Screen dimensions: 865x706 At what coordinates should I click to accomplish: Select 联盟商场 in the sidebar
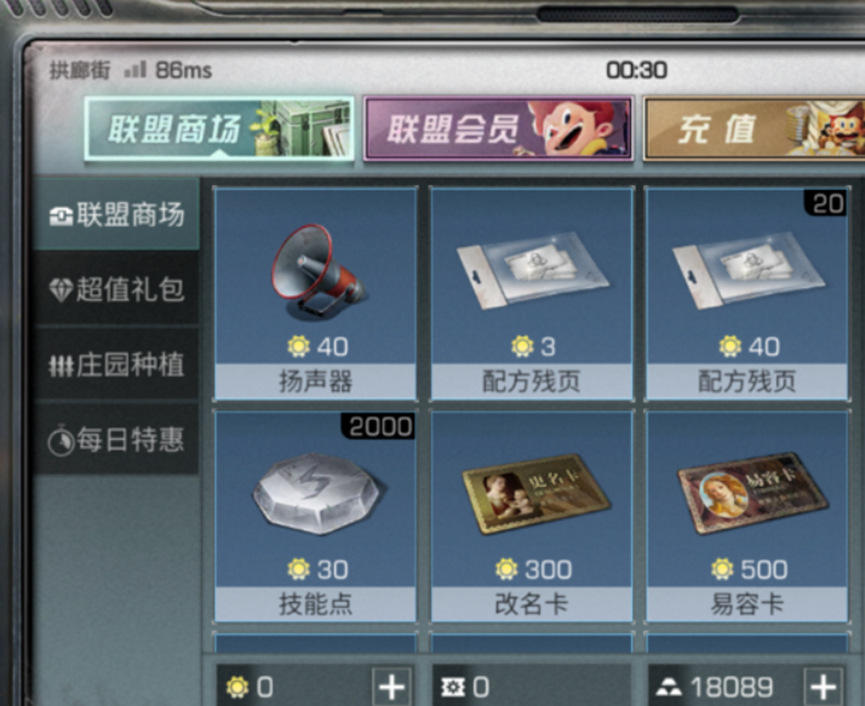(x=116, y=214)
